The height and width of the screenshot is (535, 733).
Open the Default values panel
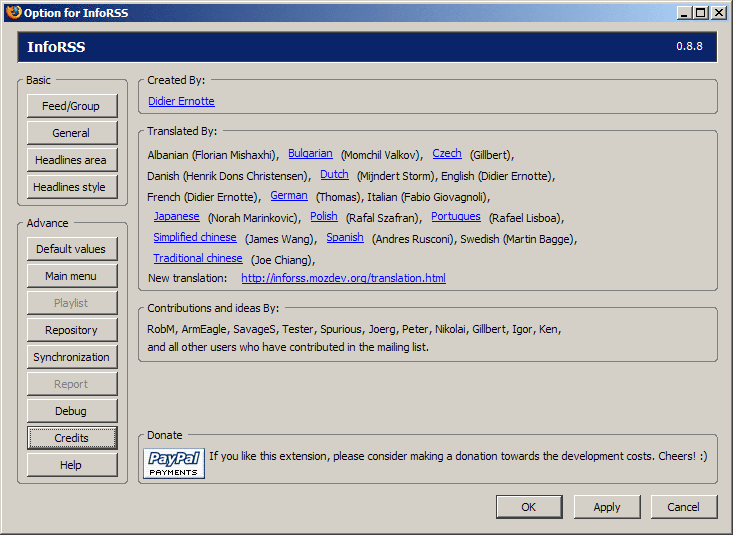click(72, 249)
